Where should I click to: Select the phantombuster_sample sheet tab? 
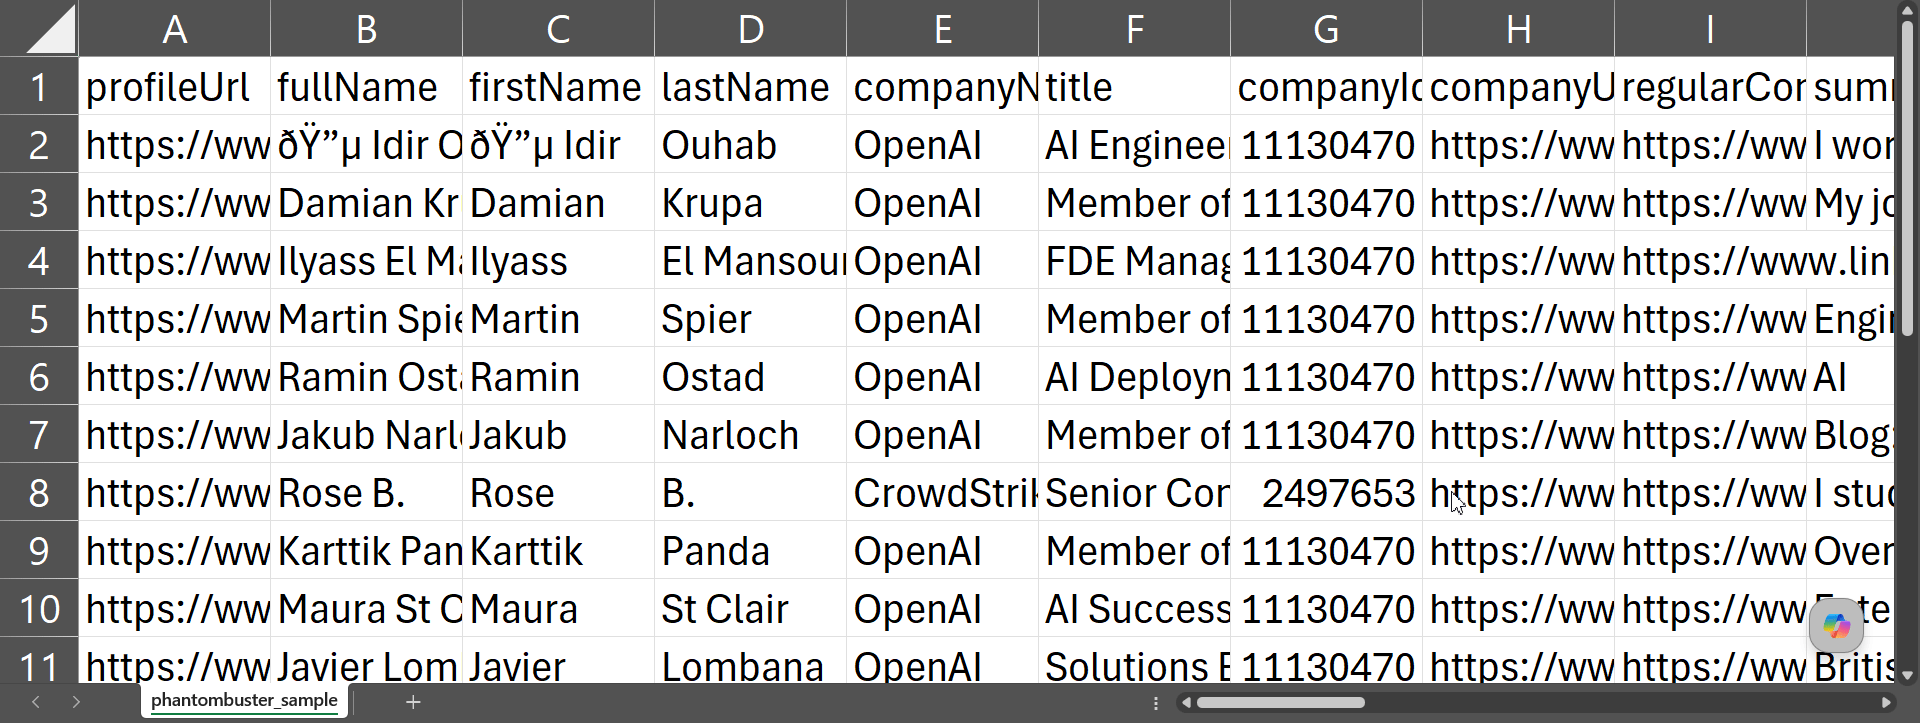(244, 700)
